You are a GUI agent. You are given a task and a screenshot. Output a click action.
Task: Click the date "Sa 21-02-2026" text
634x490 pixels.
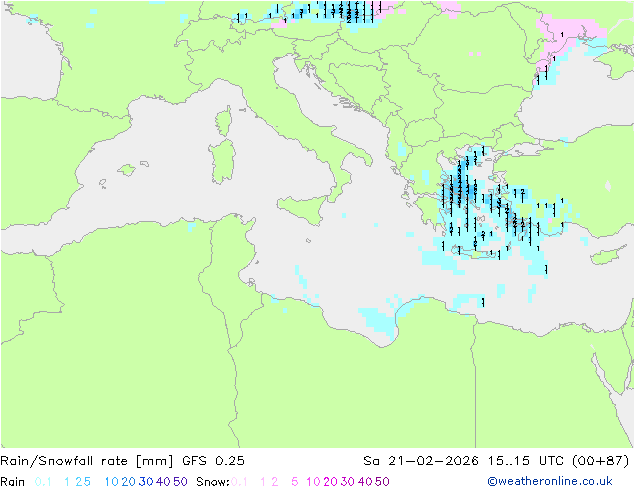(421, 461)
